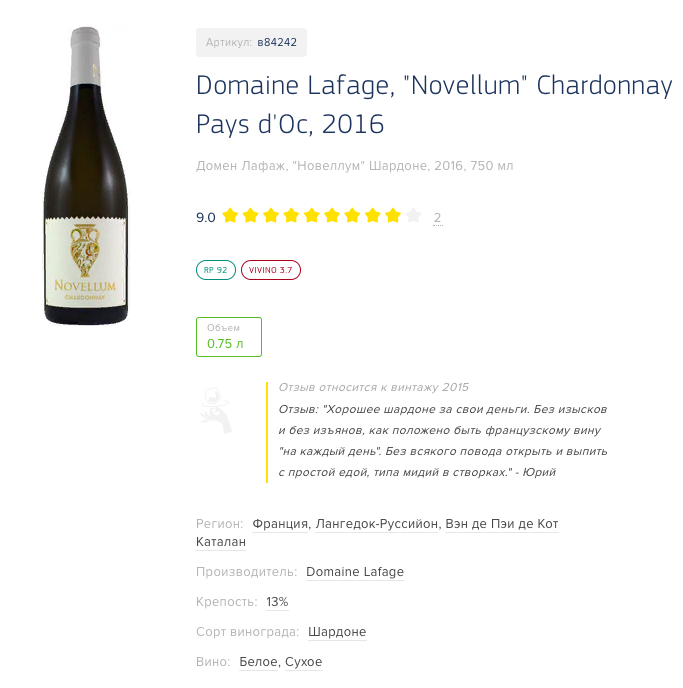This screenshot has width=683, height=688.
Task: Click the Novellum wine bottle image
Action: [x=86, y=176]
